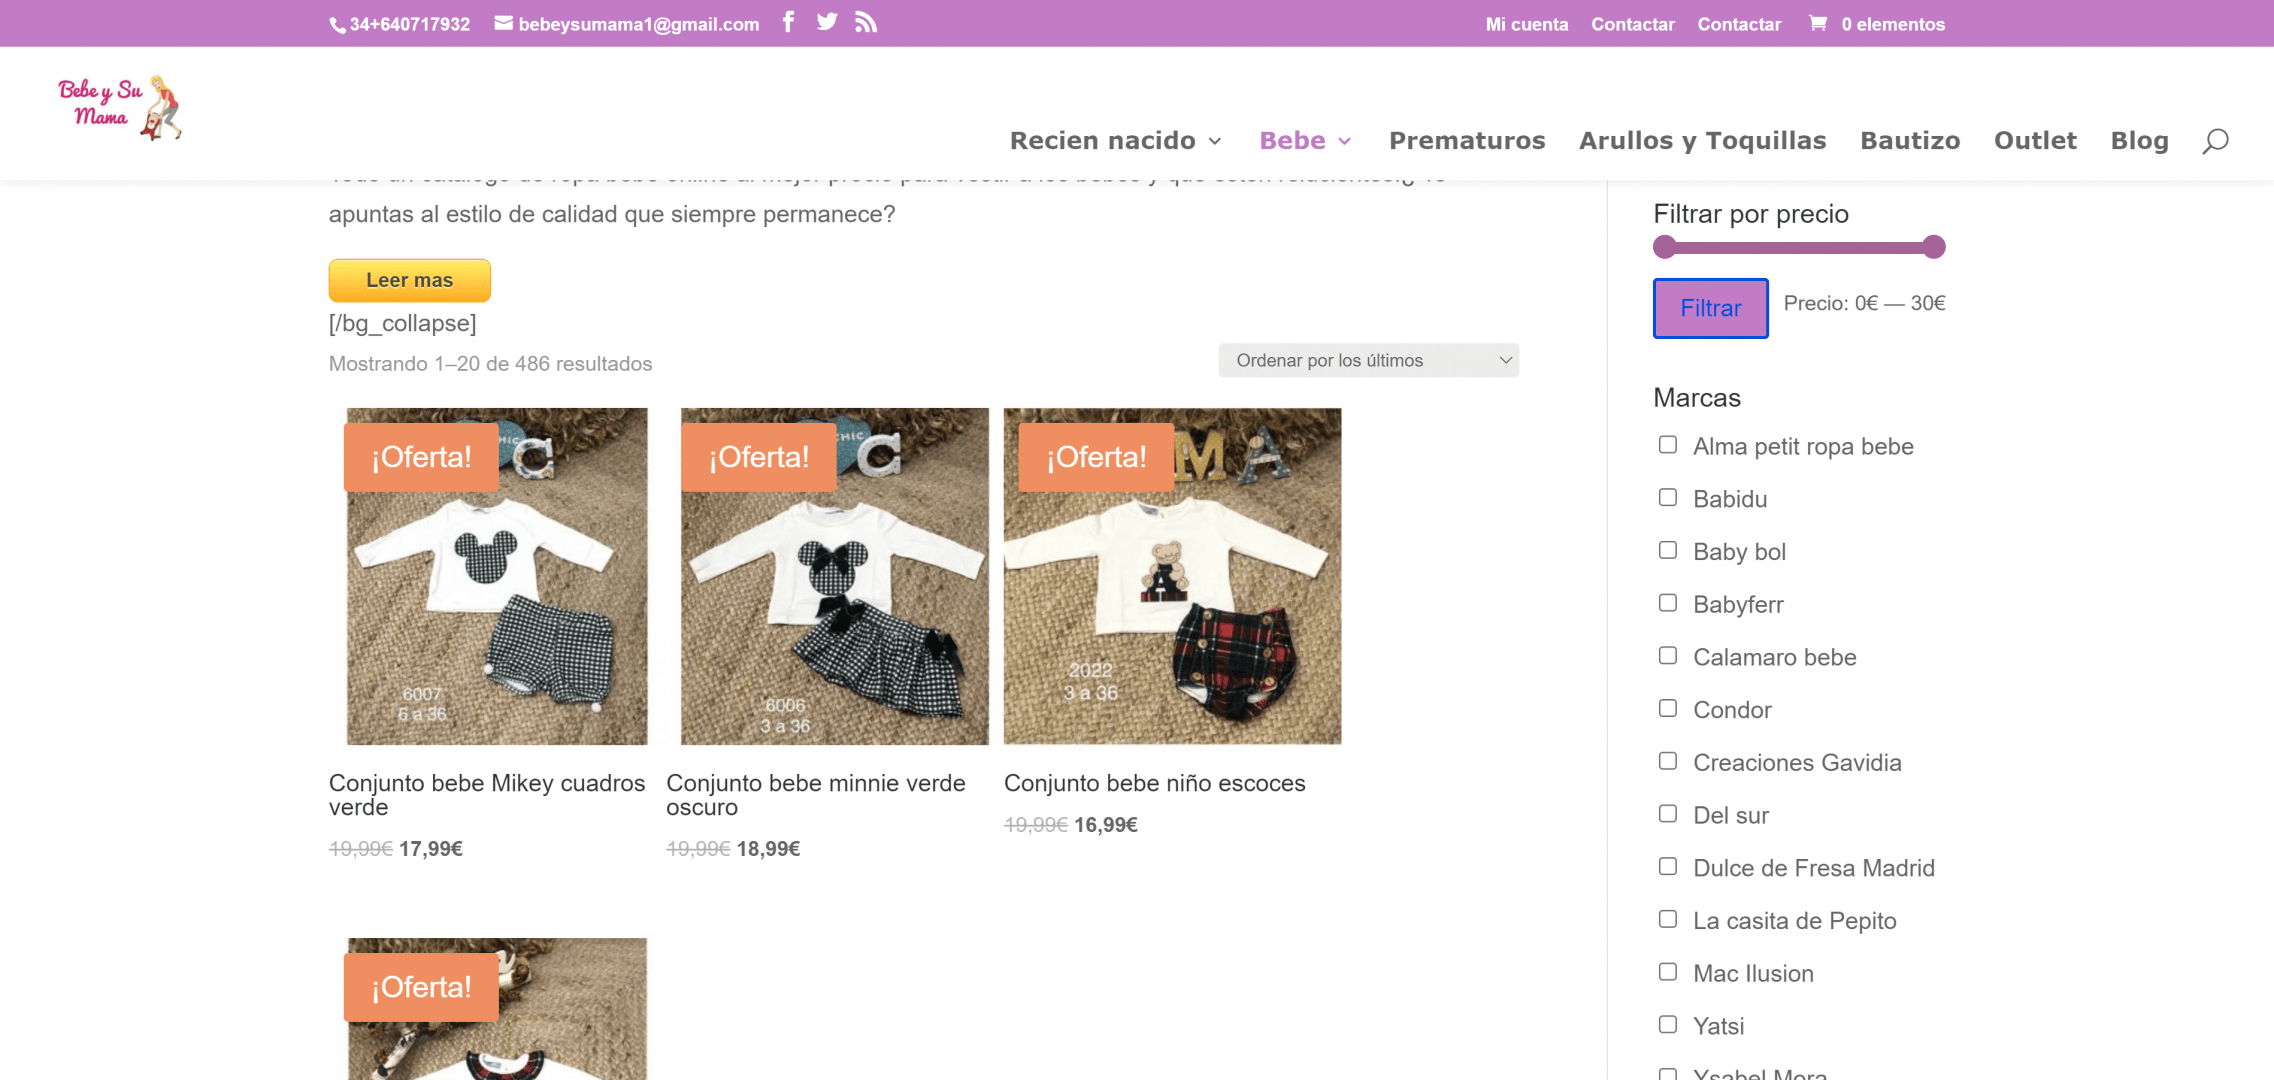Click the price 17,99€
Viewport: 2274px width, 1080px height.
click(x=430, y=849)
